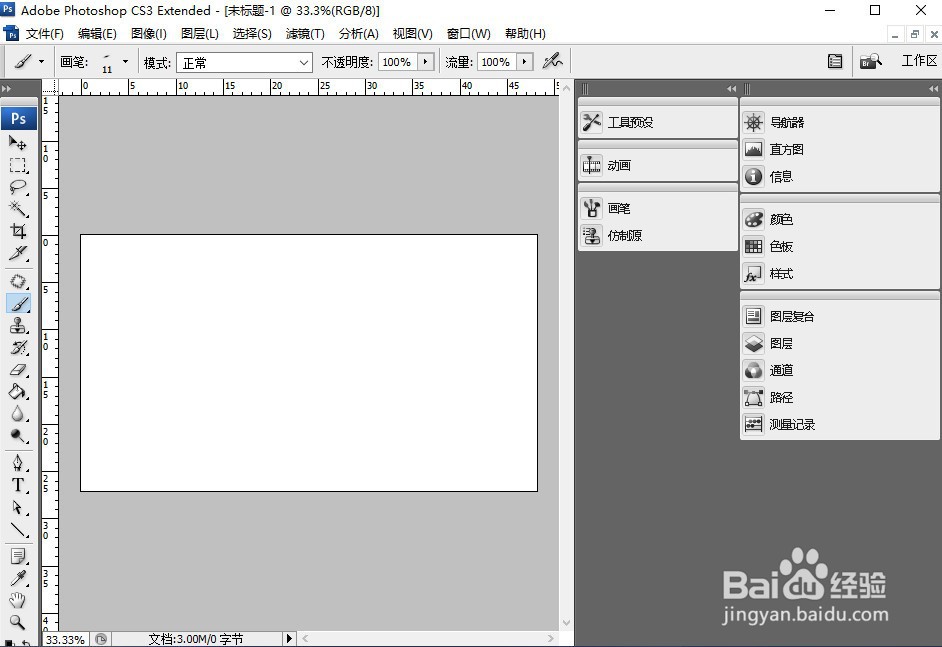This screenshot has height=647, width=942.
Task: Select the Clone Stamp tool
Action: [18, 326]
